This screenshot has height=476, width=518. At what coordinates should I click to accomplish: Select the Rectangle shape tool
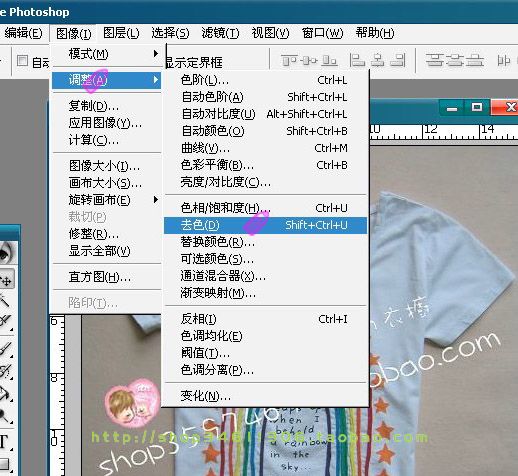point(5,464)
